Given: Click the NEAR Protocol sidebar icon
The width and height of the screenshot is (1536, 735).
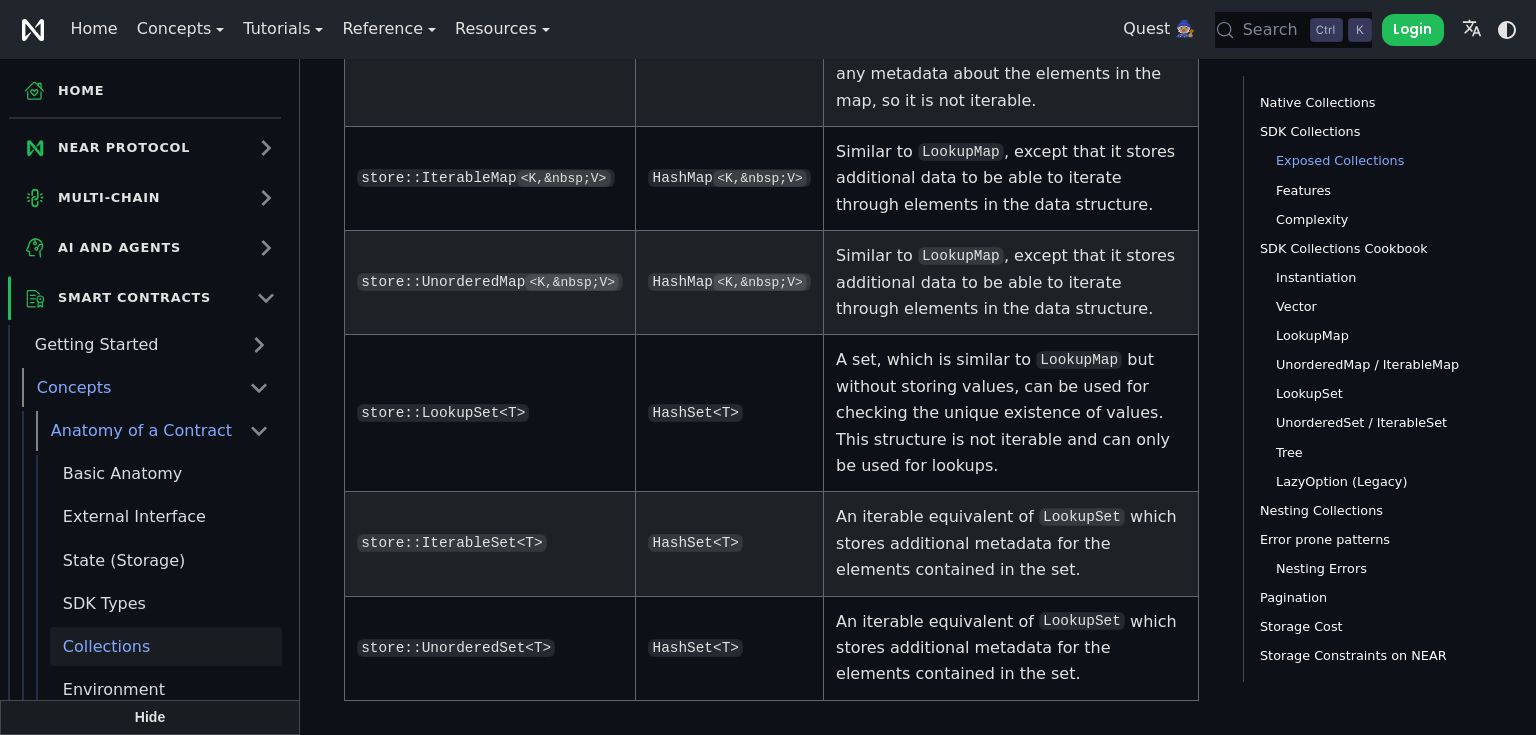Looking at the screenshot, I should (35, 148).
